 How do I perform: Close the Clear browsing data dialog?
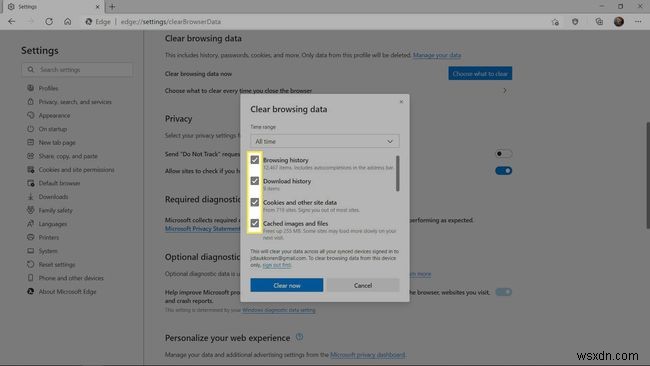(401, 102)
